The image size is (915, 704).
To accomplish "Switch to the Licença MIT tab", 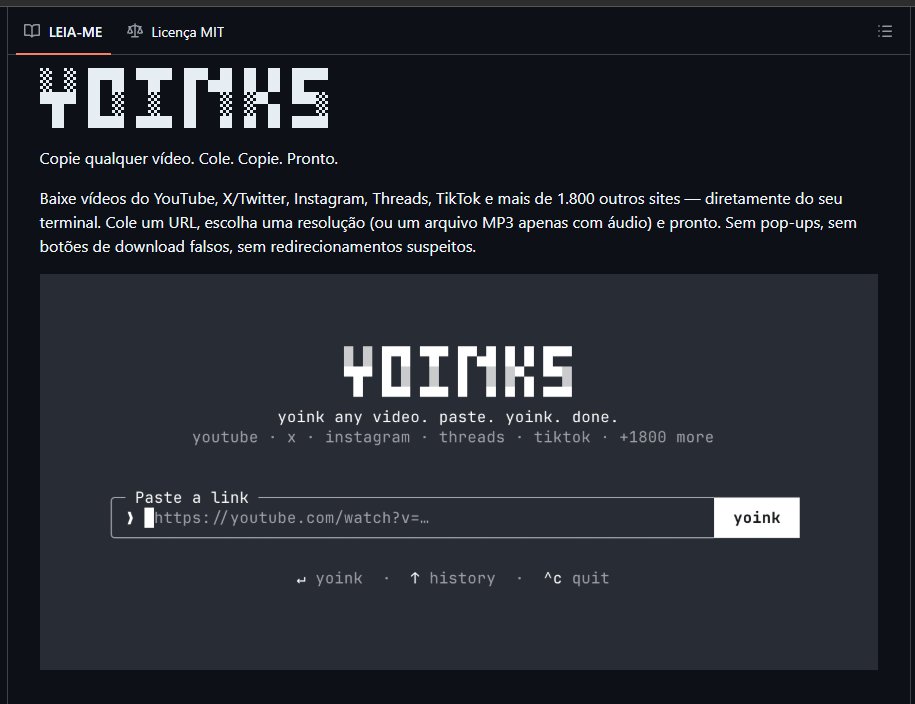I will click(176, 32).
